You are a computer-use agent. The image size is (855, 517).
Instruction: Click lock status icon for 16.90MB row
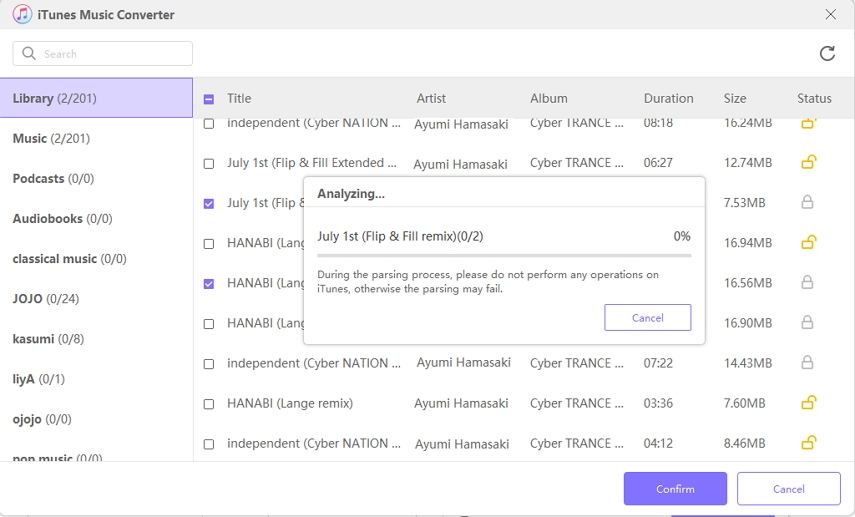coord(807,323)
